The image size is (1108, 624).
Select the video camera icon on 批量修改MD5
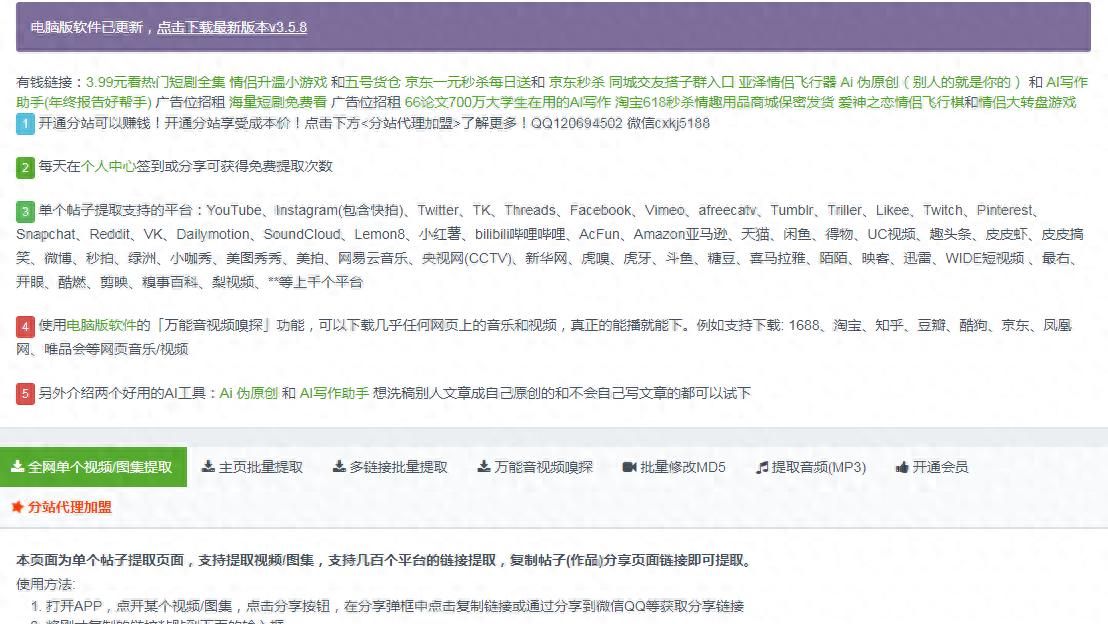click(x=628, y=465)
